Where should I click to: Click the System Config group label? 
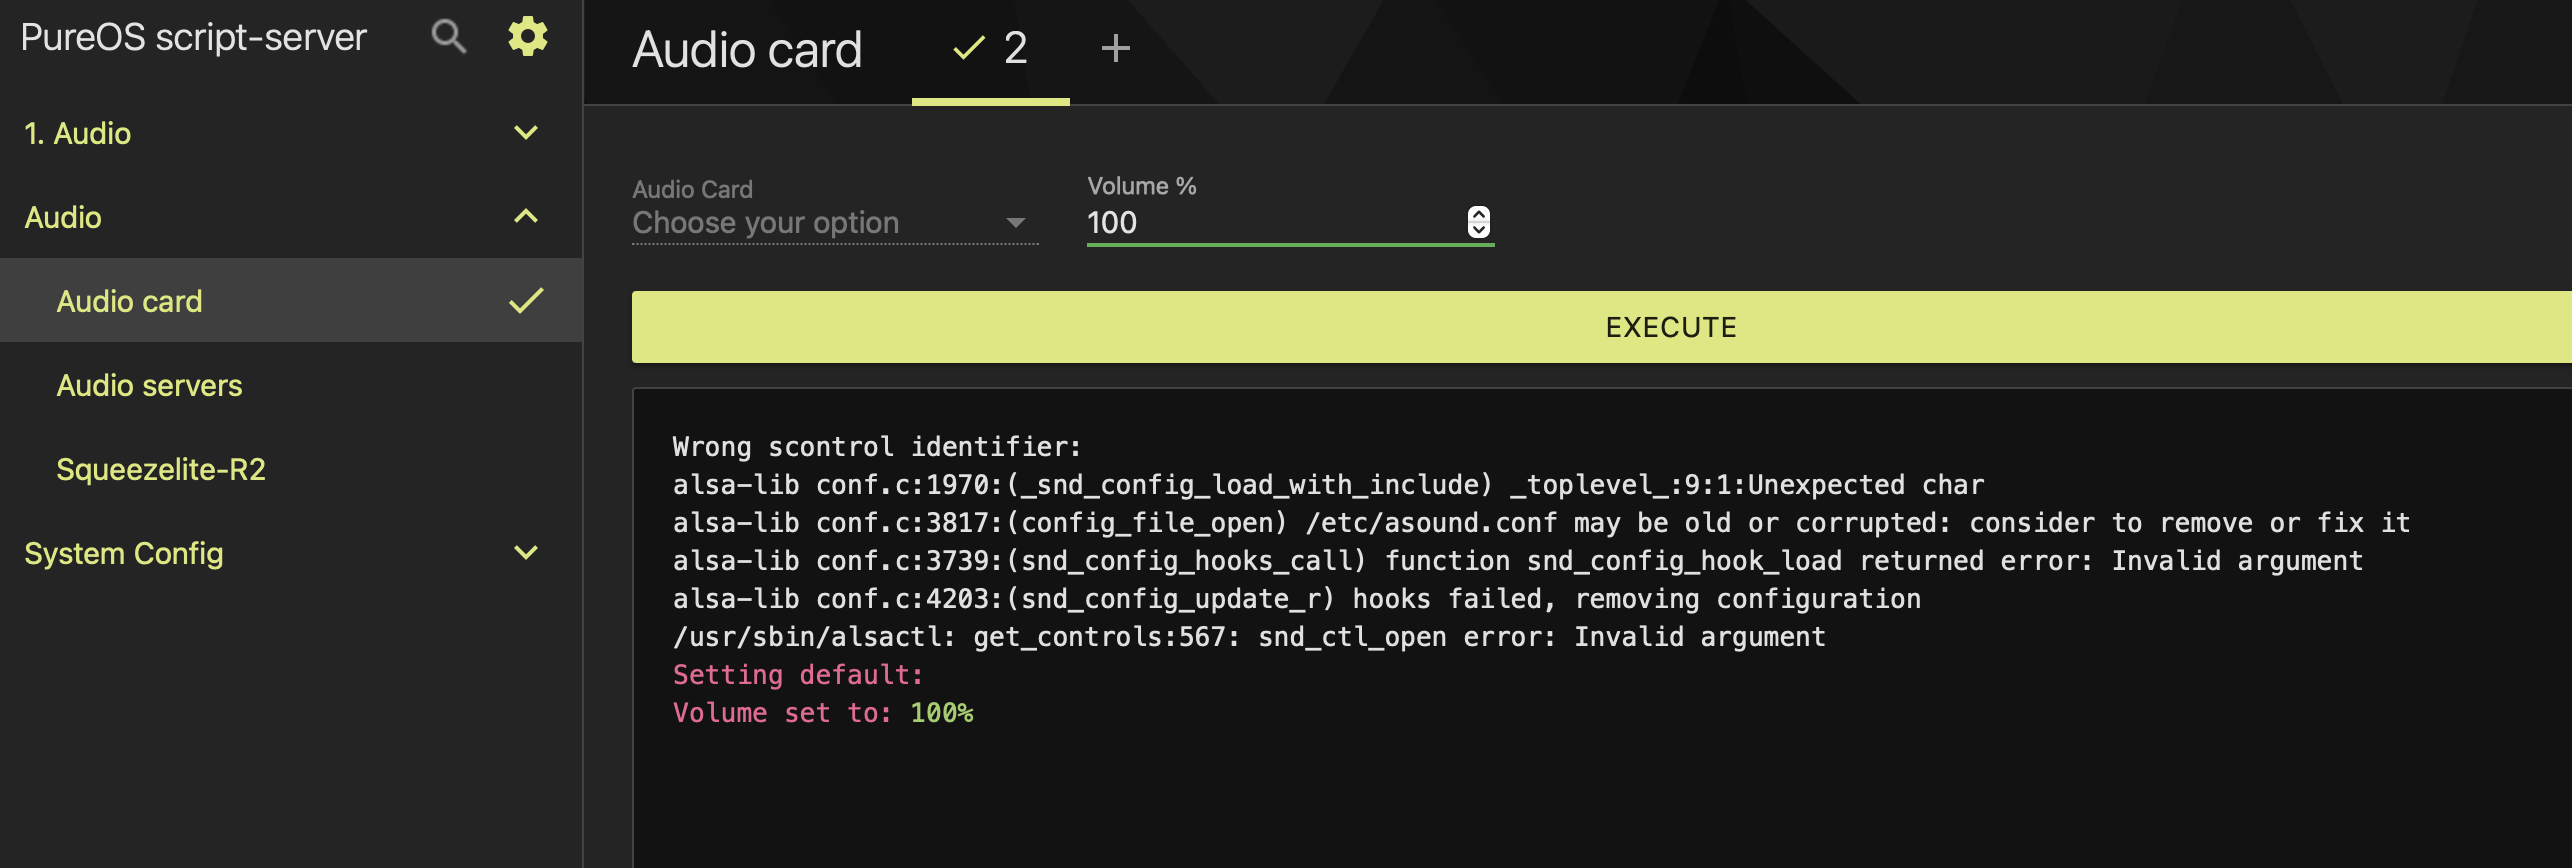coord(124,553)
